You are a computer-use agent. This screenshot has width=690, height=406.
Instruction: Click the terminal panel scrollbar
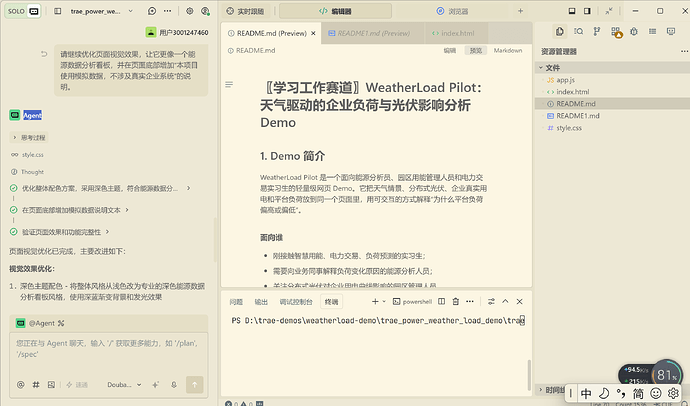coord(529,375)
